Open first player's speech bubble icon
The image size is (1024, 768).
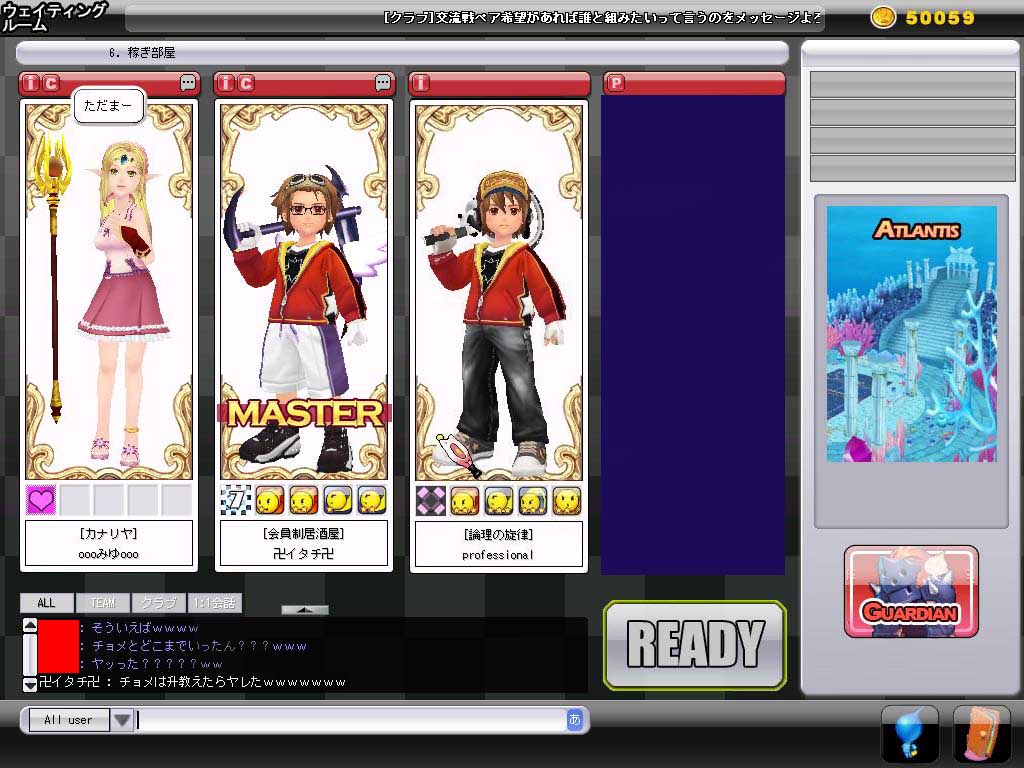coord(188,83)
